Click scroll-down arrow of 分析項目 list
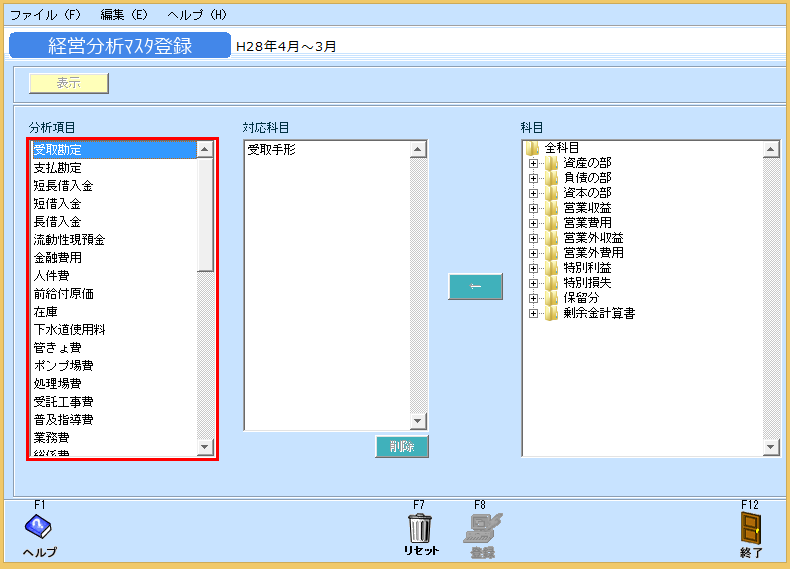The width and height of the screenshot is (790, 569). [x=205, y=447]
